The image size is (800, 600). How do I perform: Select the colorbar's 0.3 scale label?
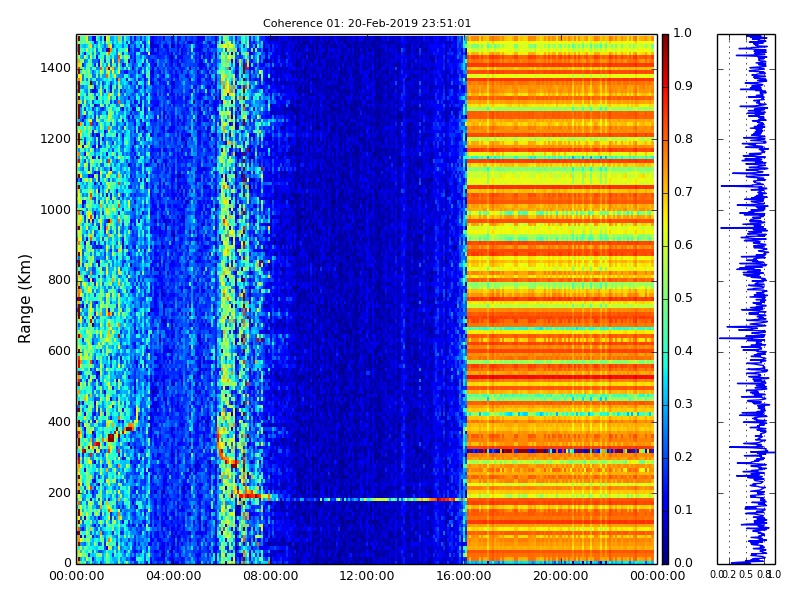683,404
